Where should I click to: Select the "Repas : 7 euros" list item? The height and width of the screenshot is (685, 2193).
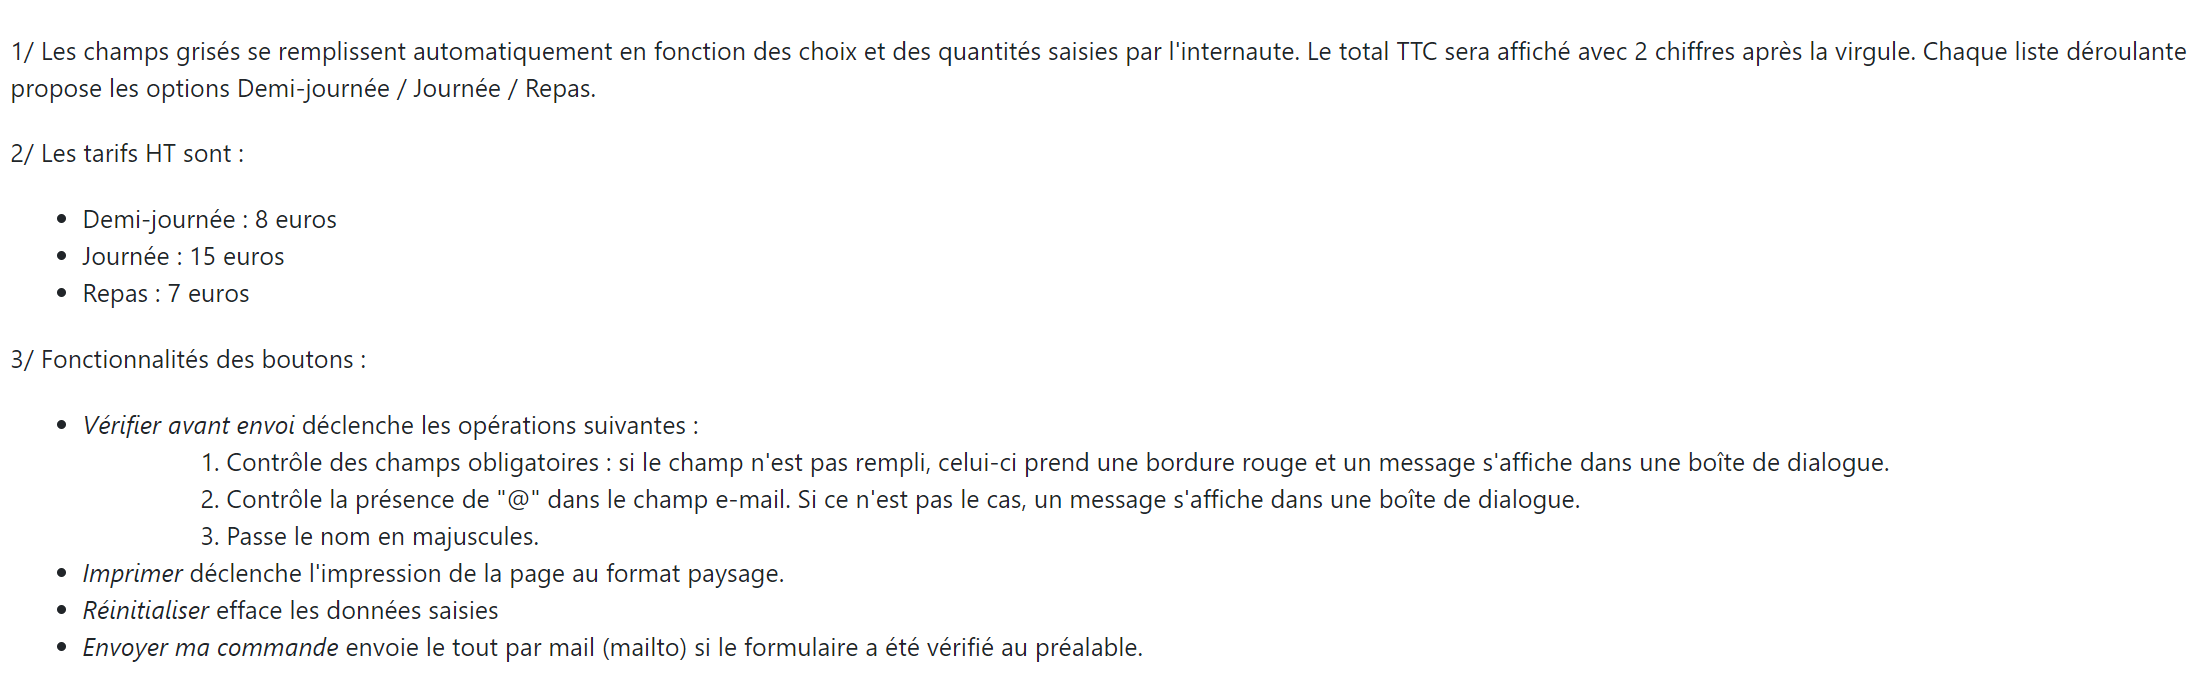(166, 294)
